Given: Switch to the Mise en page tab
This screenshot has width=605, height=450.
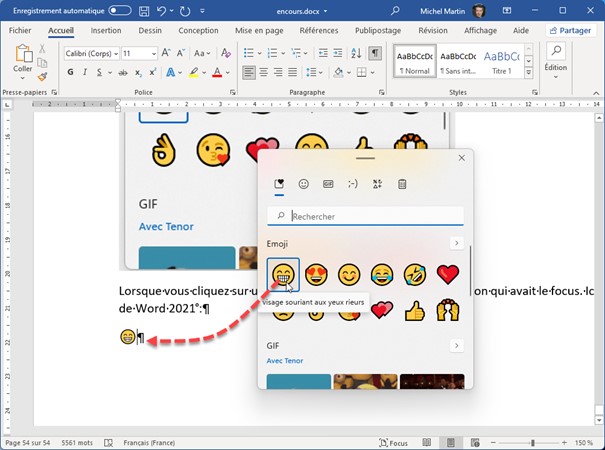Looking at the screenshot, I should tap(259, 31).
